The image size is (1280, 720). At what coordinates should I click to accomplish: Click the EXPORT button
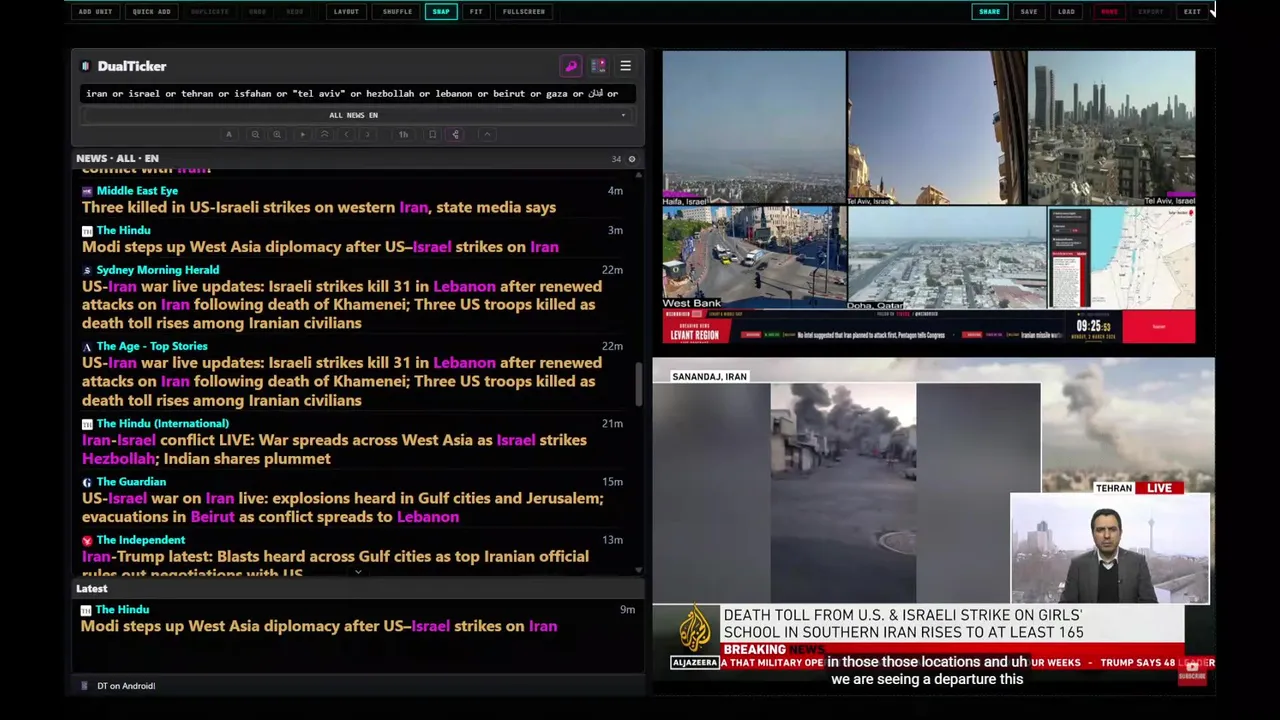[x=1151, y=12]
